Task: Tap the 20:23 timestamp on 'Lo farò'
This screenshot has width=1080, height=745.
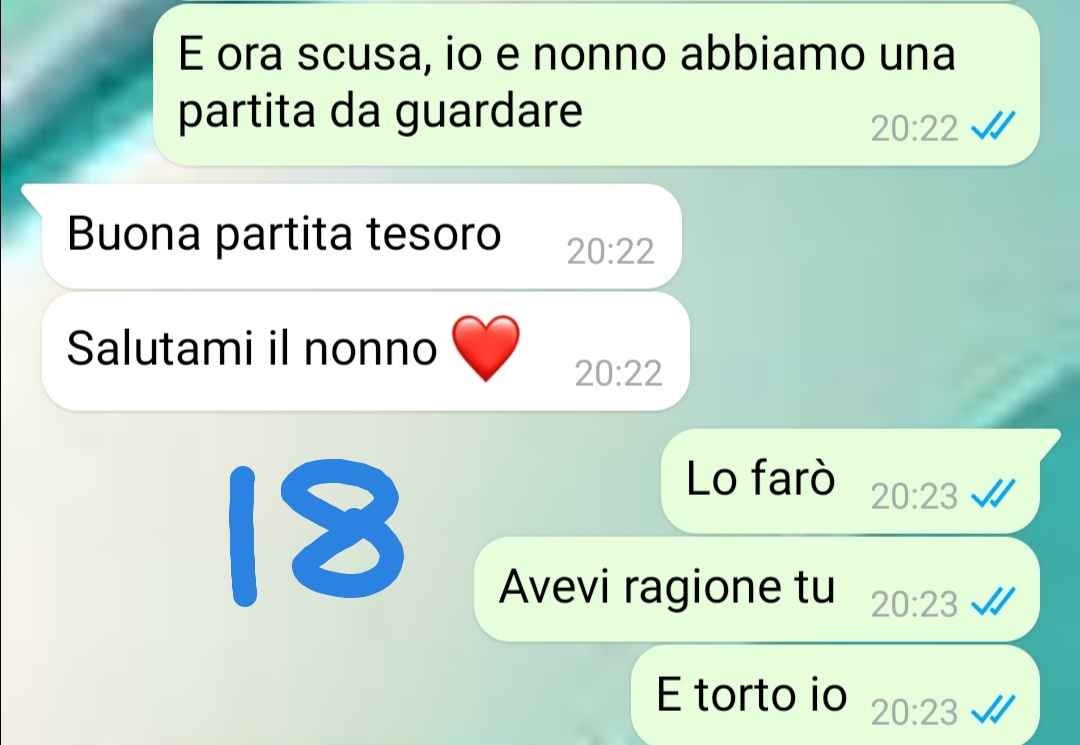Action: [x=914, y=496]
